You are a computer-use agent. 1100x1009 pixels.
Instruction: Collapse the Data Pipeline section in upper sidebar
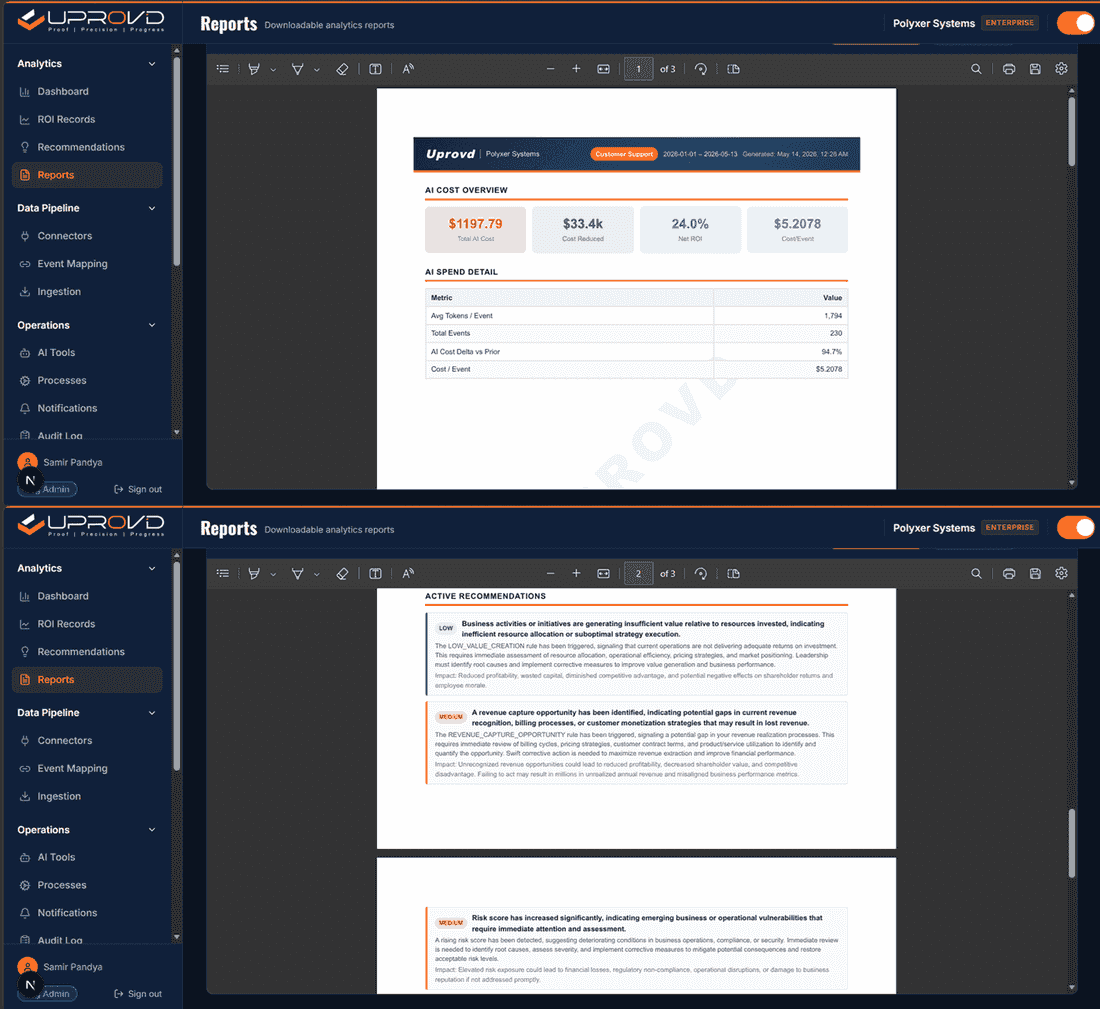(x=152, y=208)
